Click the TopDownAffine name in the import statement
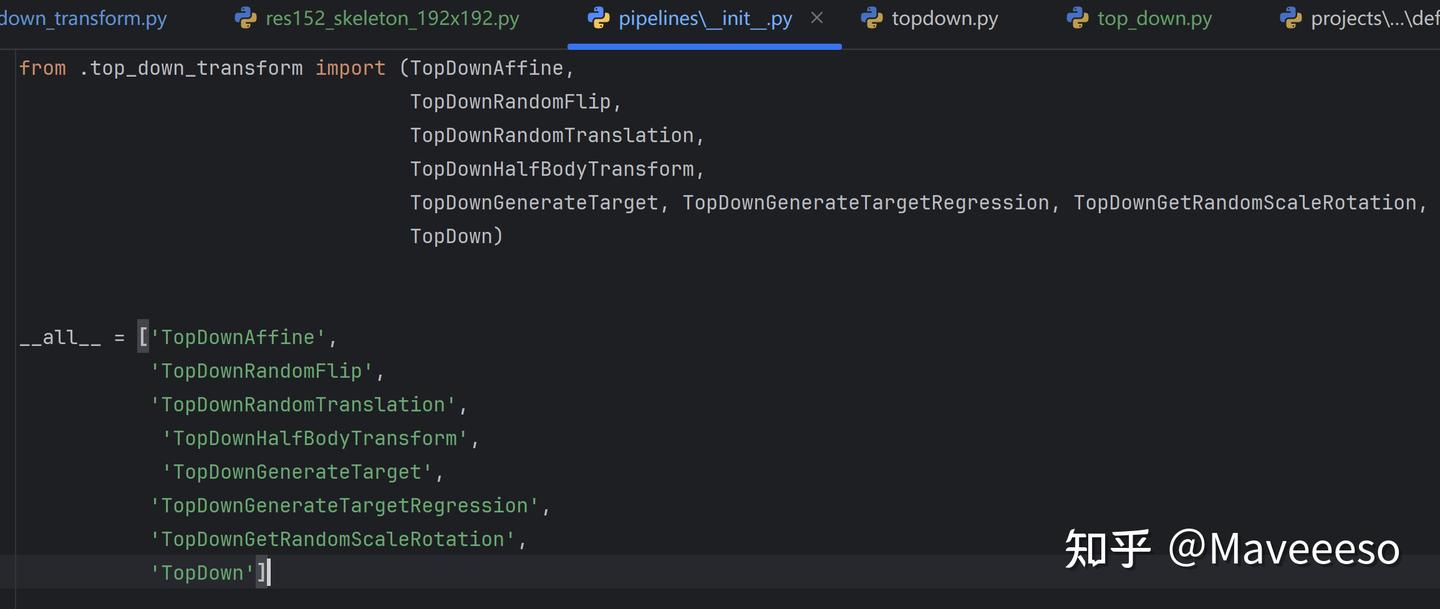1440x609 pixels. pyautogui.click(x=483, y=67)
